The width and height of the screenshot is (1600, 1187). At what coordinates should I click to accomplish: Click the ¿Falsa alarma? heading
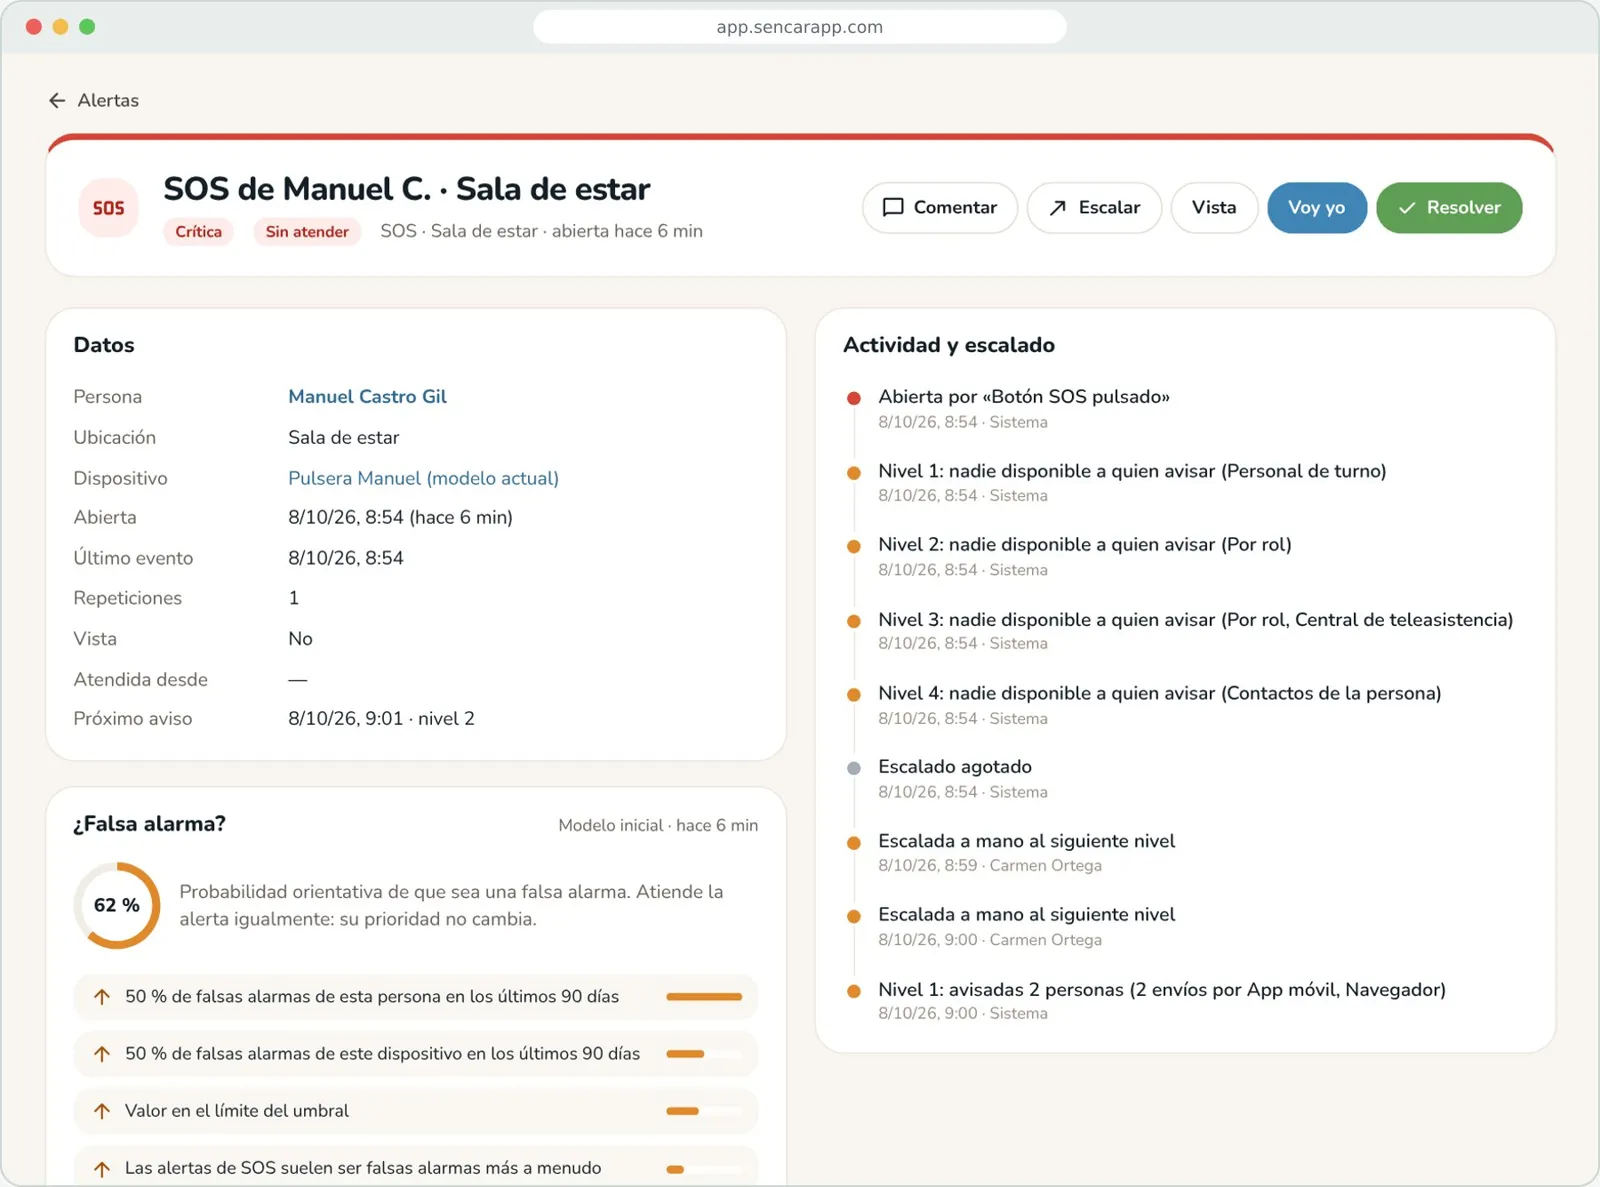[149, 824]
